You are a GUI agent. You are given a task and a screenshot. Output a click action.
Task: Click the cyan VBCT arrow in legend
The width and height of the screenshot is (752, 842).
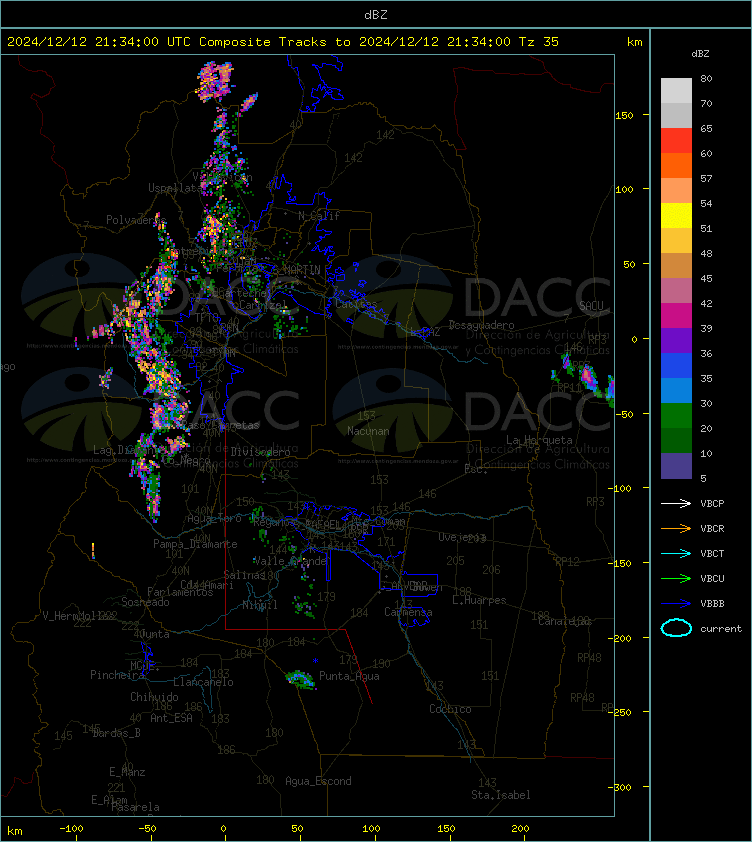click(x=676, y=553)
